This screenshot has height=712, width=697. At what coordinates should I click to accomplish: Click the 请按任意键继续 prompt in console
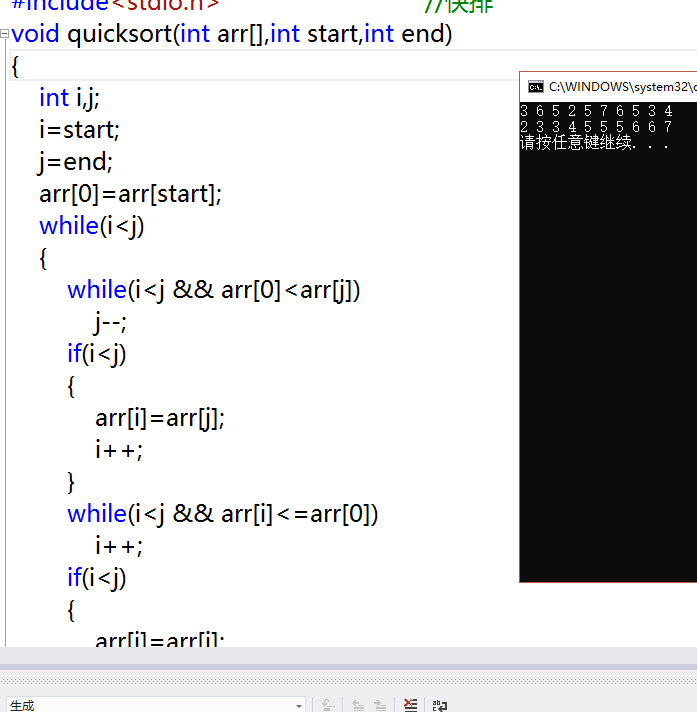[x=594, y=143]
